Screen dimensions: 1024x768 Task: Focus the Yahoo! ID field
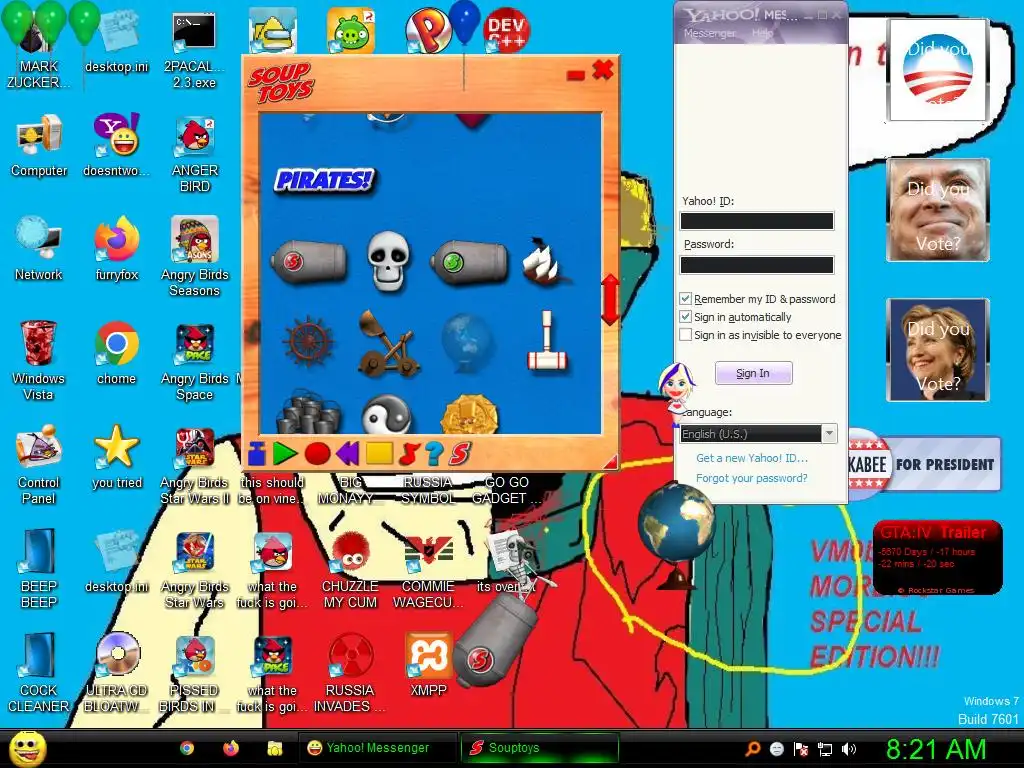click(757, 221)
